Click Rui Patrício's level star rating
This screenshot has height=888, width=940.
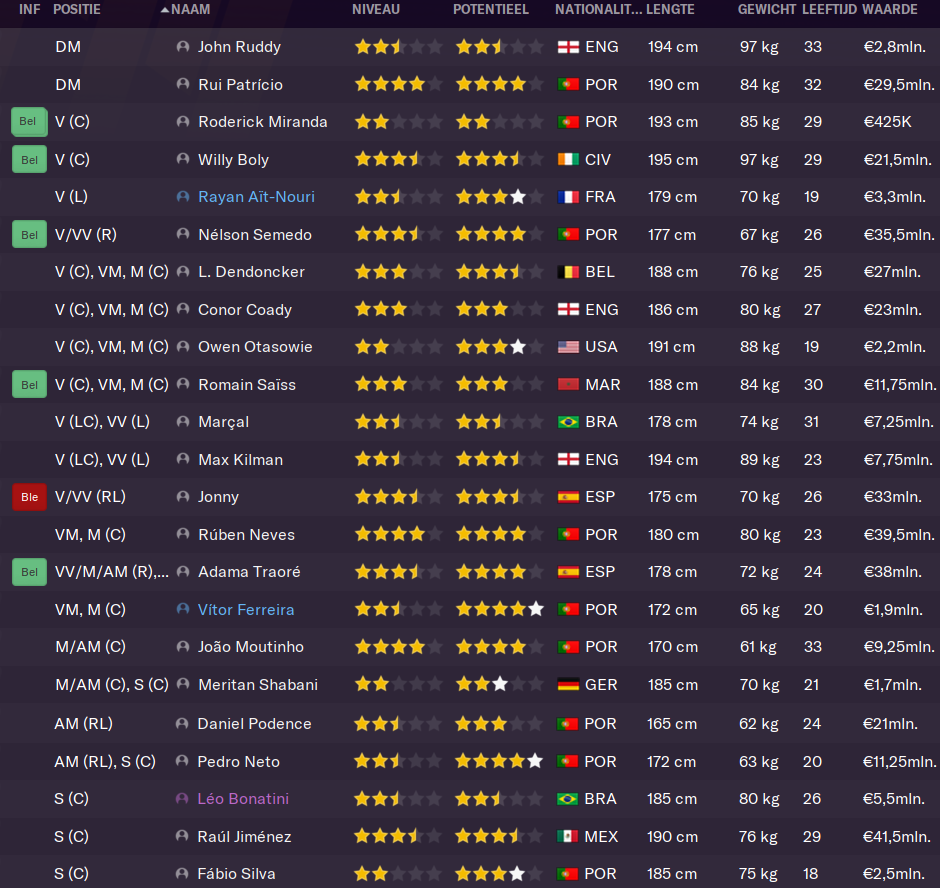pyautogui.click(x=398, y=84)
